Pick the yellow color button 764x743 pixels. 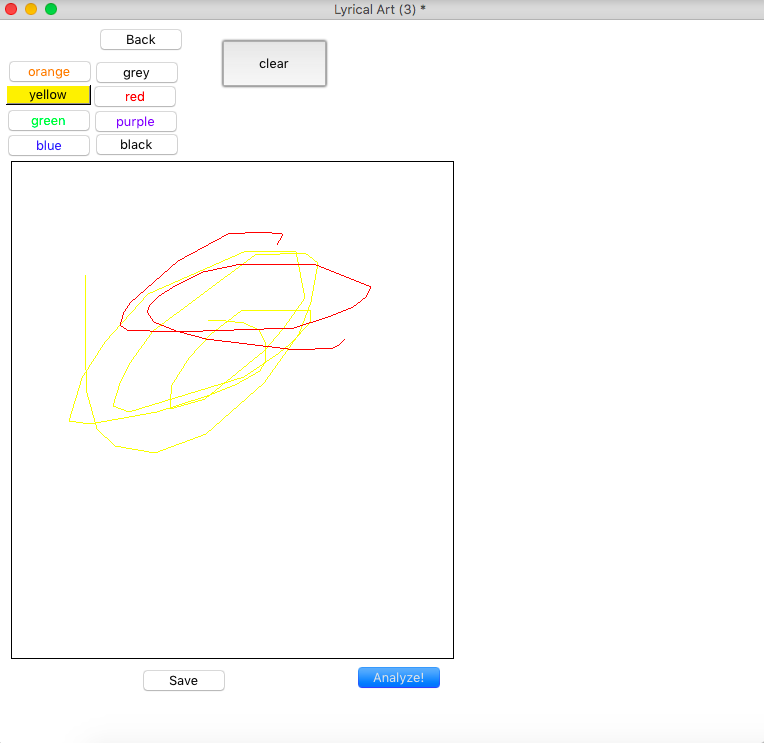tap(48, 95)
